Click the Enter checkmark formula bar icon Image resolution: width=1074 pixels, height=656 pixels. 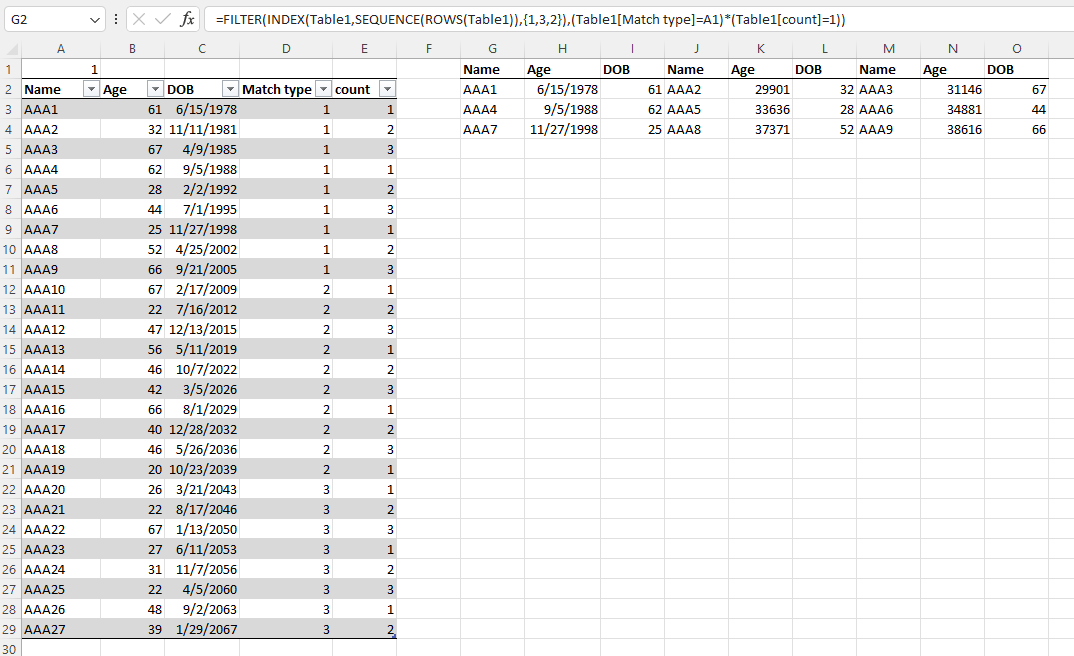pos(162,19)
